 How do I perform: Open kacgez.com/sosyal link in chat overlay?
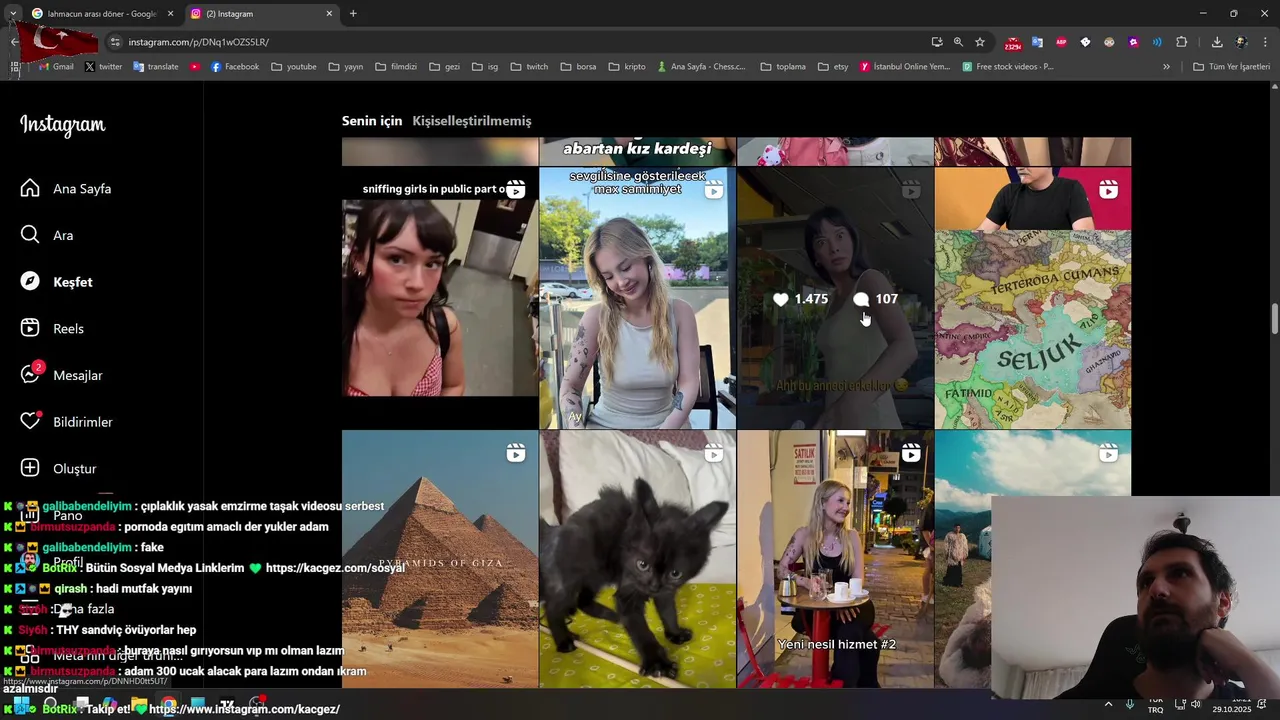335,568
